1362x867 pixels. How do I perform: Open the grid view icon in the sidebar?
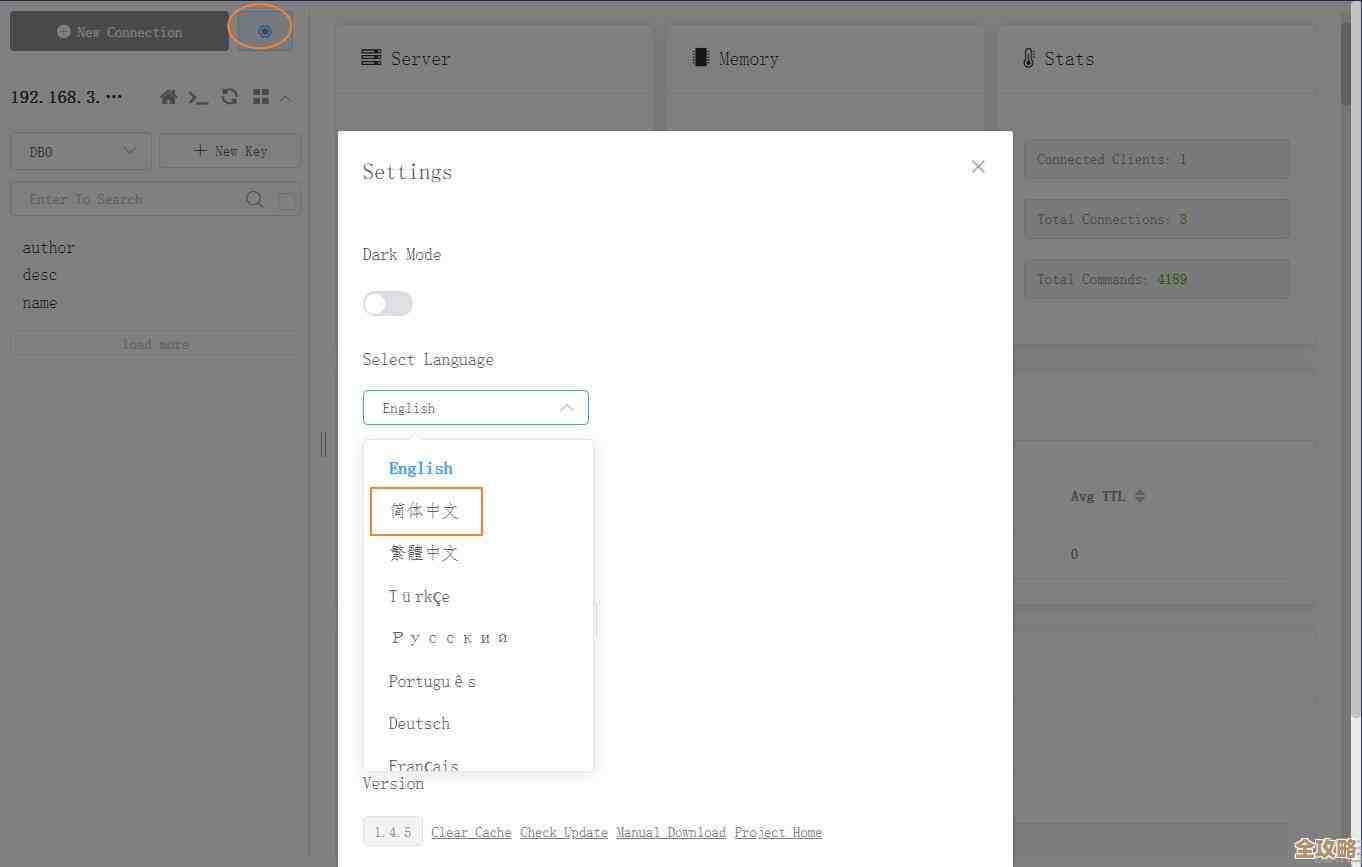click(261, 97)
